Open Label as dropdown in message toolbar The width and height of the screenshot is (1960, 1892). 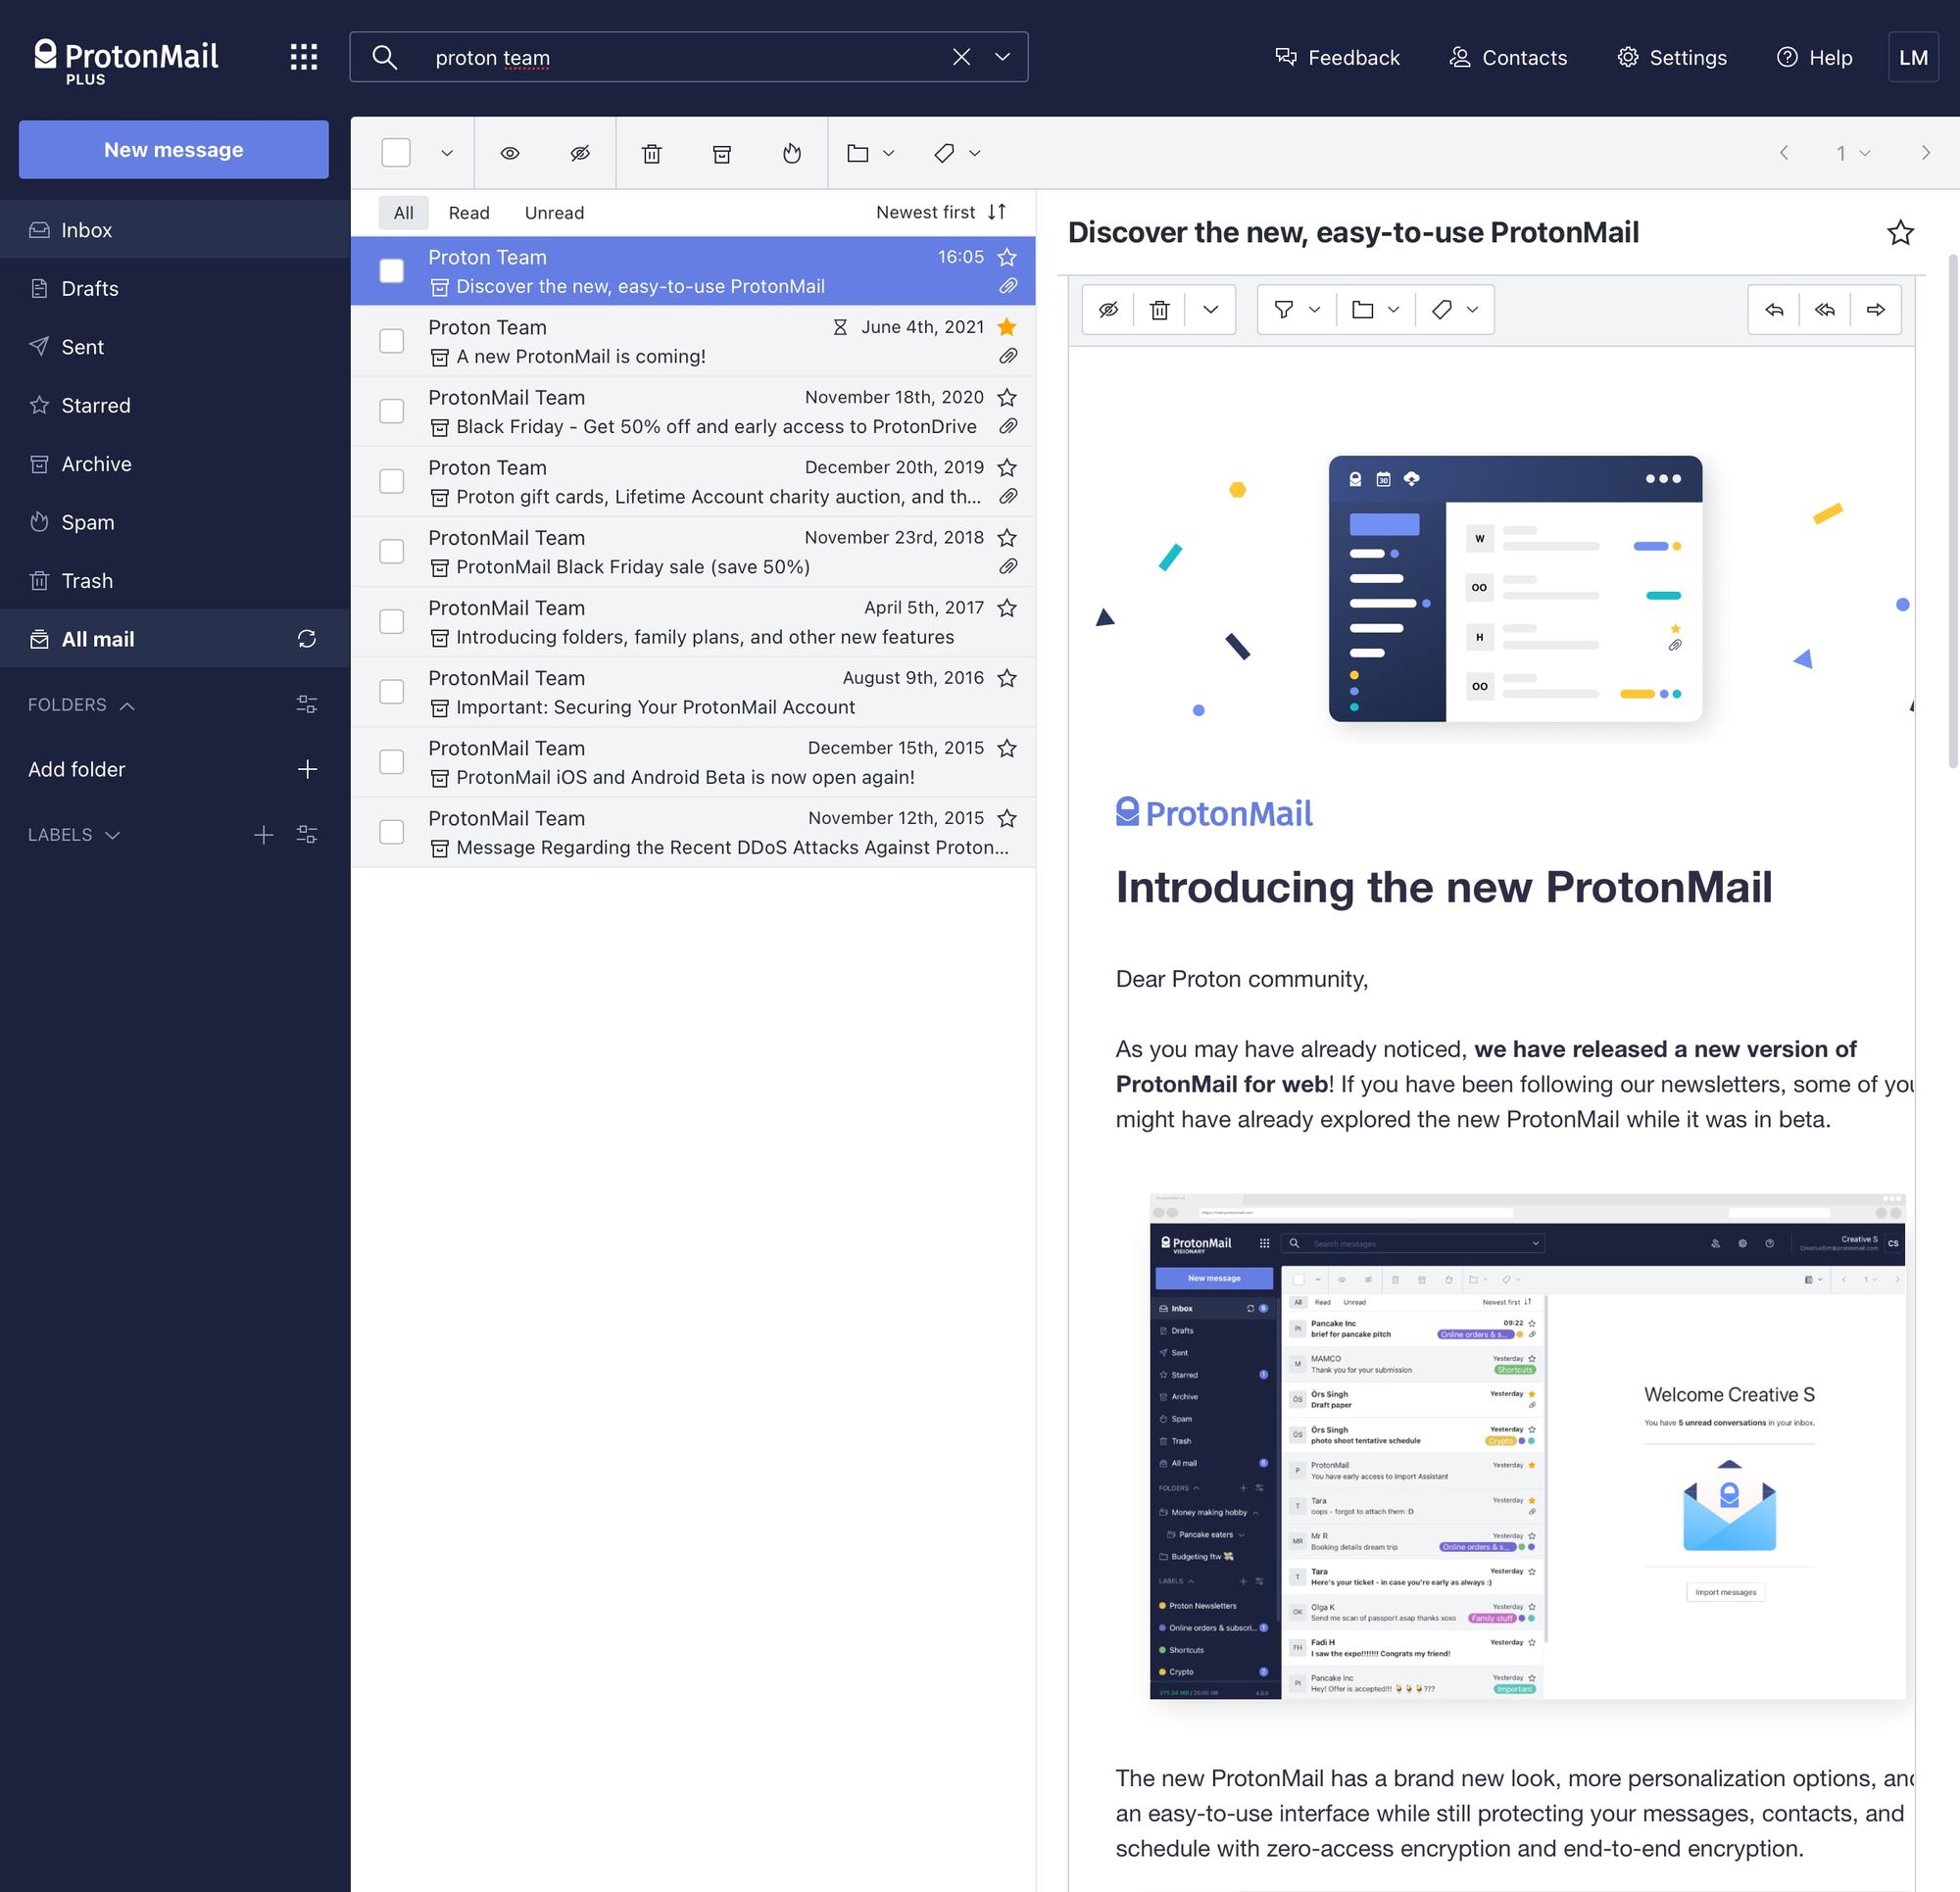(1454, 309)
